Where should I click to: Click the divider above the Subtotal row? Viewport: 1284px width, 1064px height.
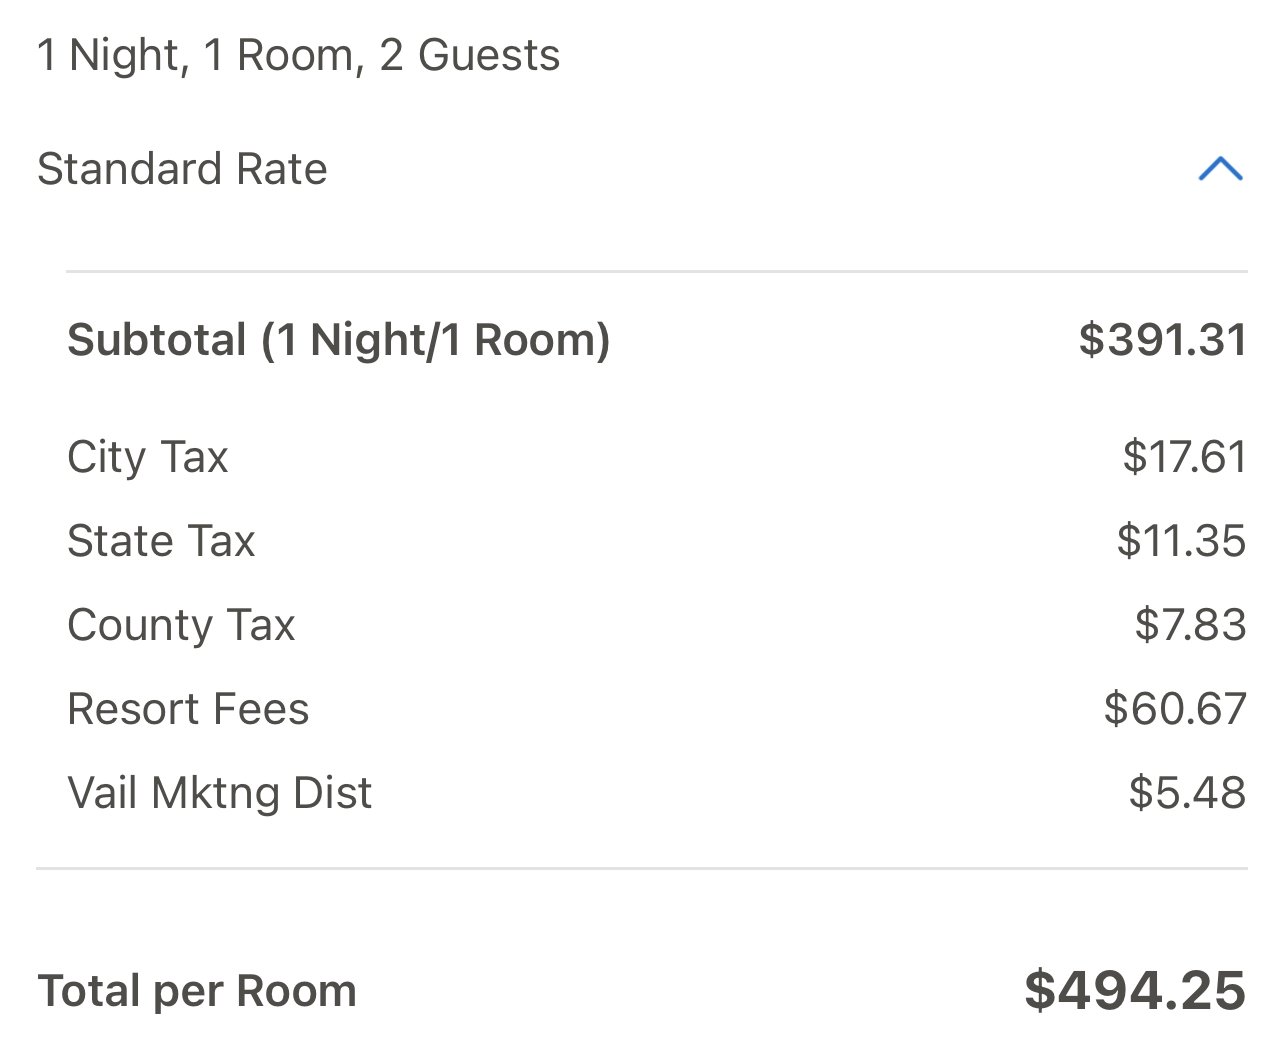coord(656,271)
